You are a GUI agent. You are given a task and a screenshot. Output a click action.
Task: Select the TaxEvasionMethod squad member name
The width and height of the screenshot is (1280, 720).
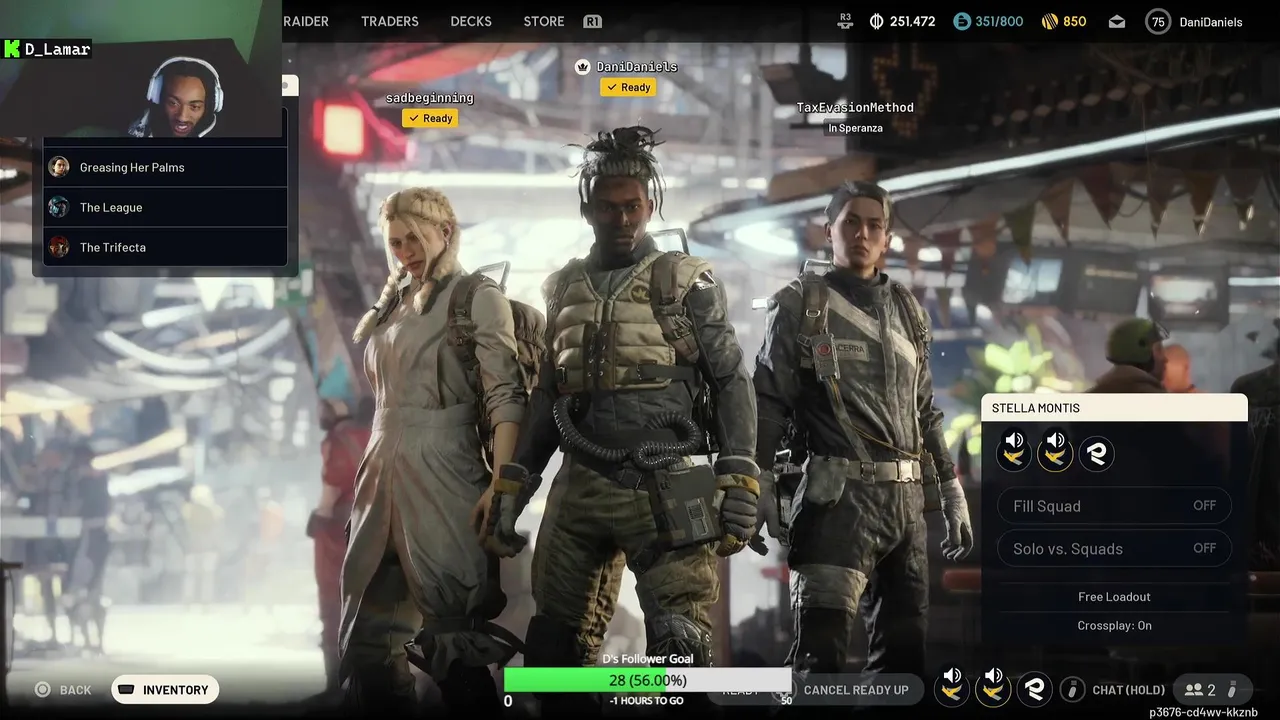855,107
